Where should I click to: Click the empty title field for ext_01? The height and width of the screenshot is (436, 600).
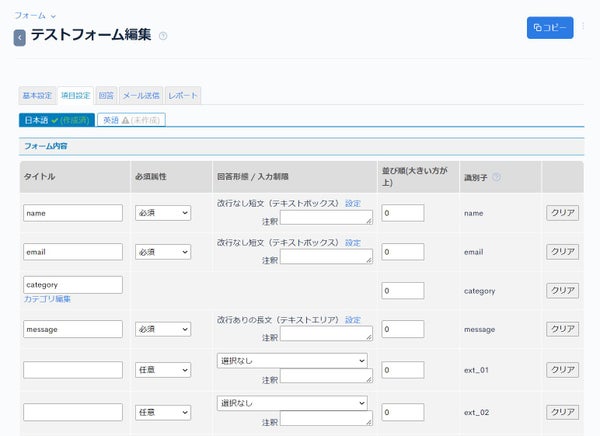point(73,370)
